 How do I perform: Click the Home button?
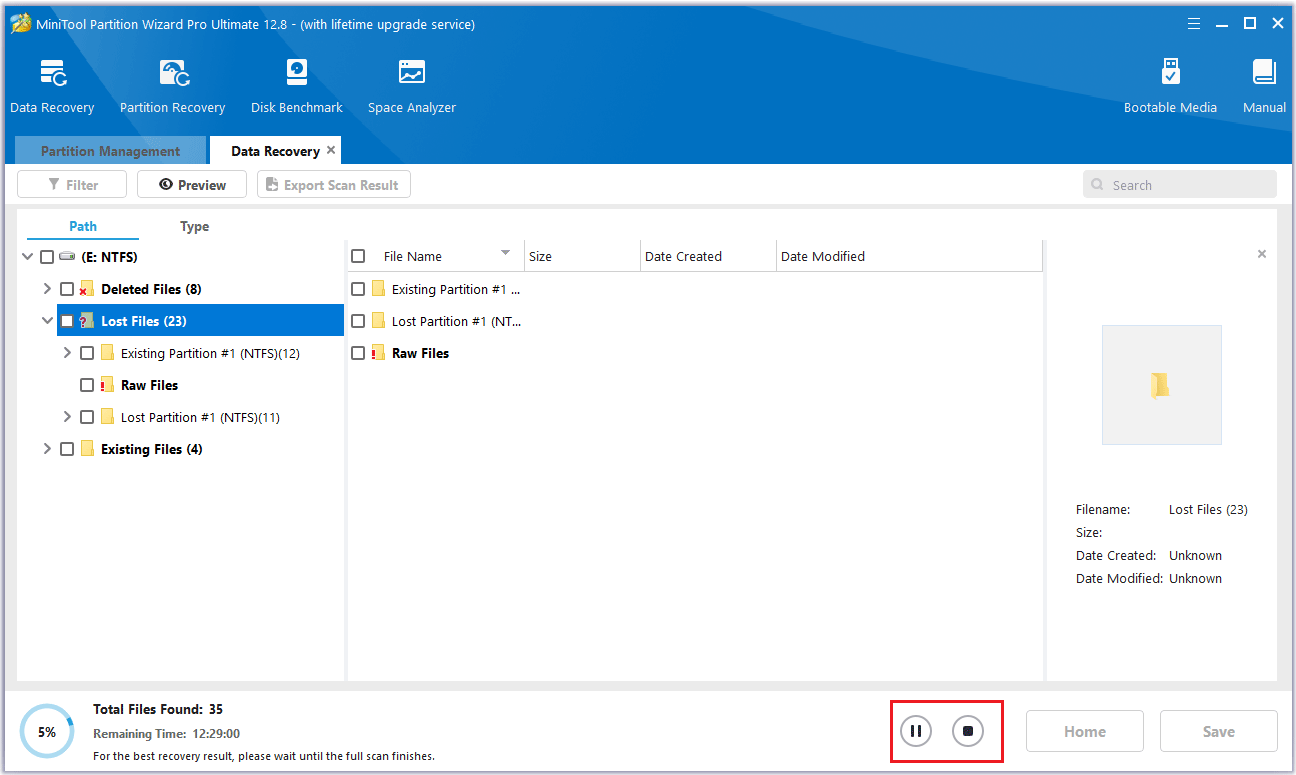(x=1085, y=731)
